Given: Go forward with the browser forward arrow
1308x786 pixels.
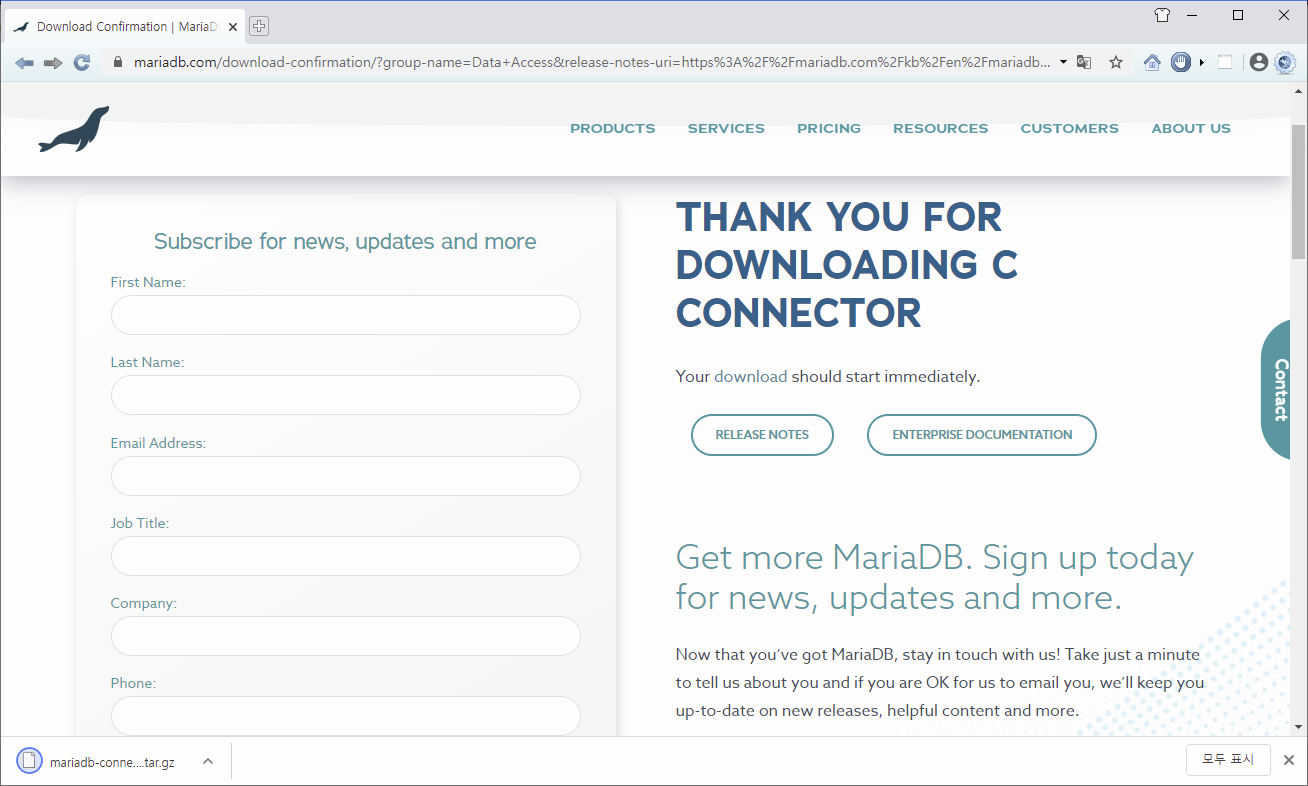Looking at the screenshot, I should (53, 62).
